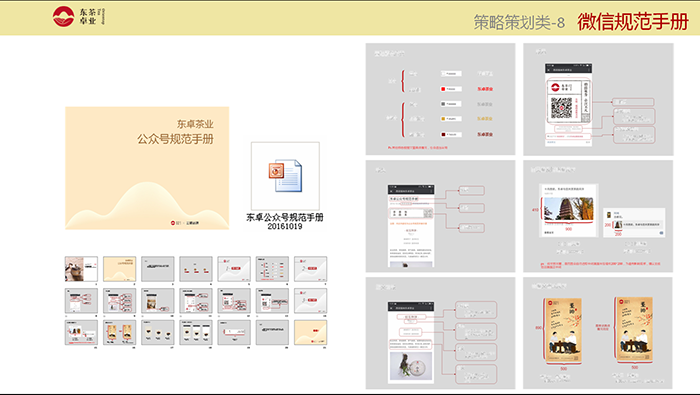Select the pagoda cover photo
The height and width of the screenshot is (395, 700).
pyautogui.click(x=568, y=208)
